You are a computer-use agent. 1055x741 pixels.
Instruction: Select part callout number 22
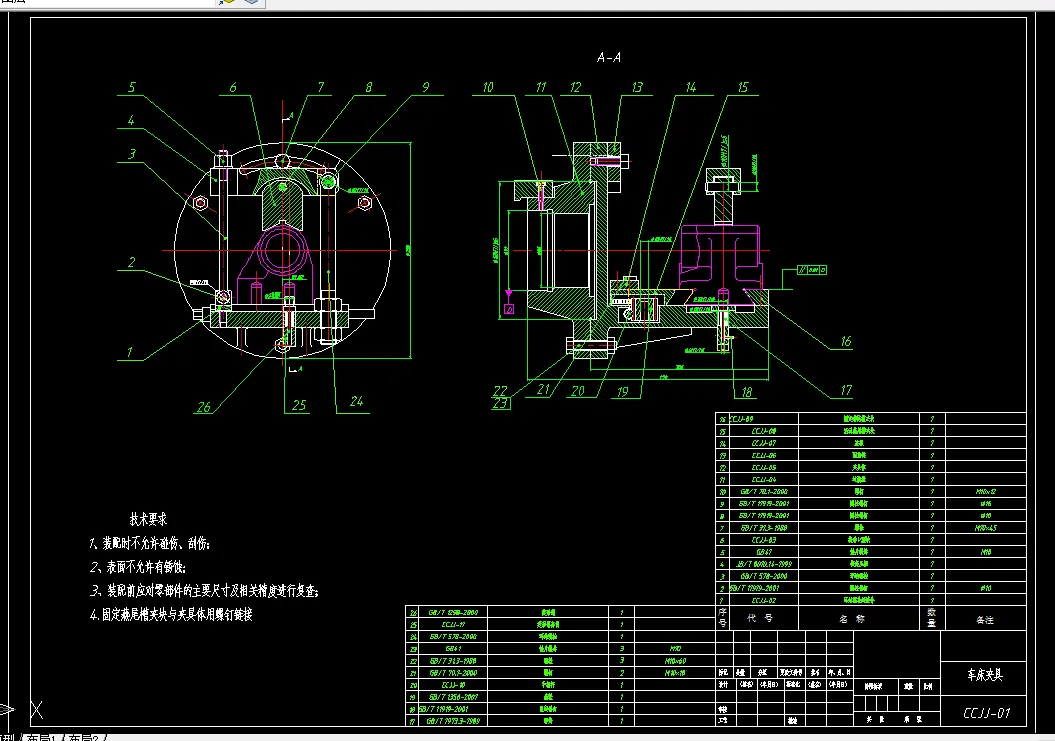pyautogui.click(x=500, y=391)
